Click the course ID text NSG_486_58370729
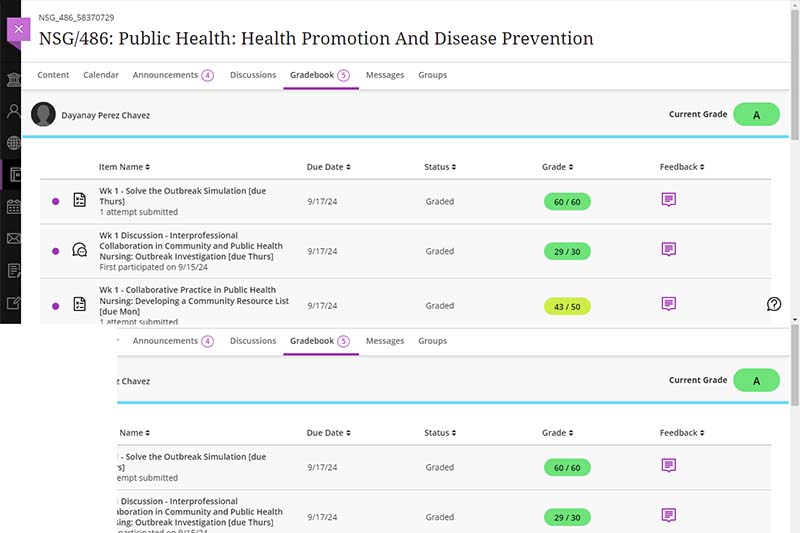The image size is (800, 533). (77, 17)
